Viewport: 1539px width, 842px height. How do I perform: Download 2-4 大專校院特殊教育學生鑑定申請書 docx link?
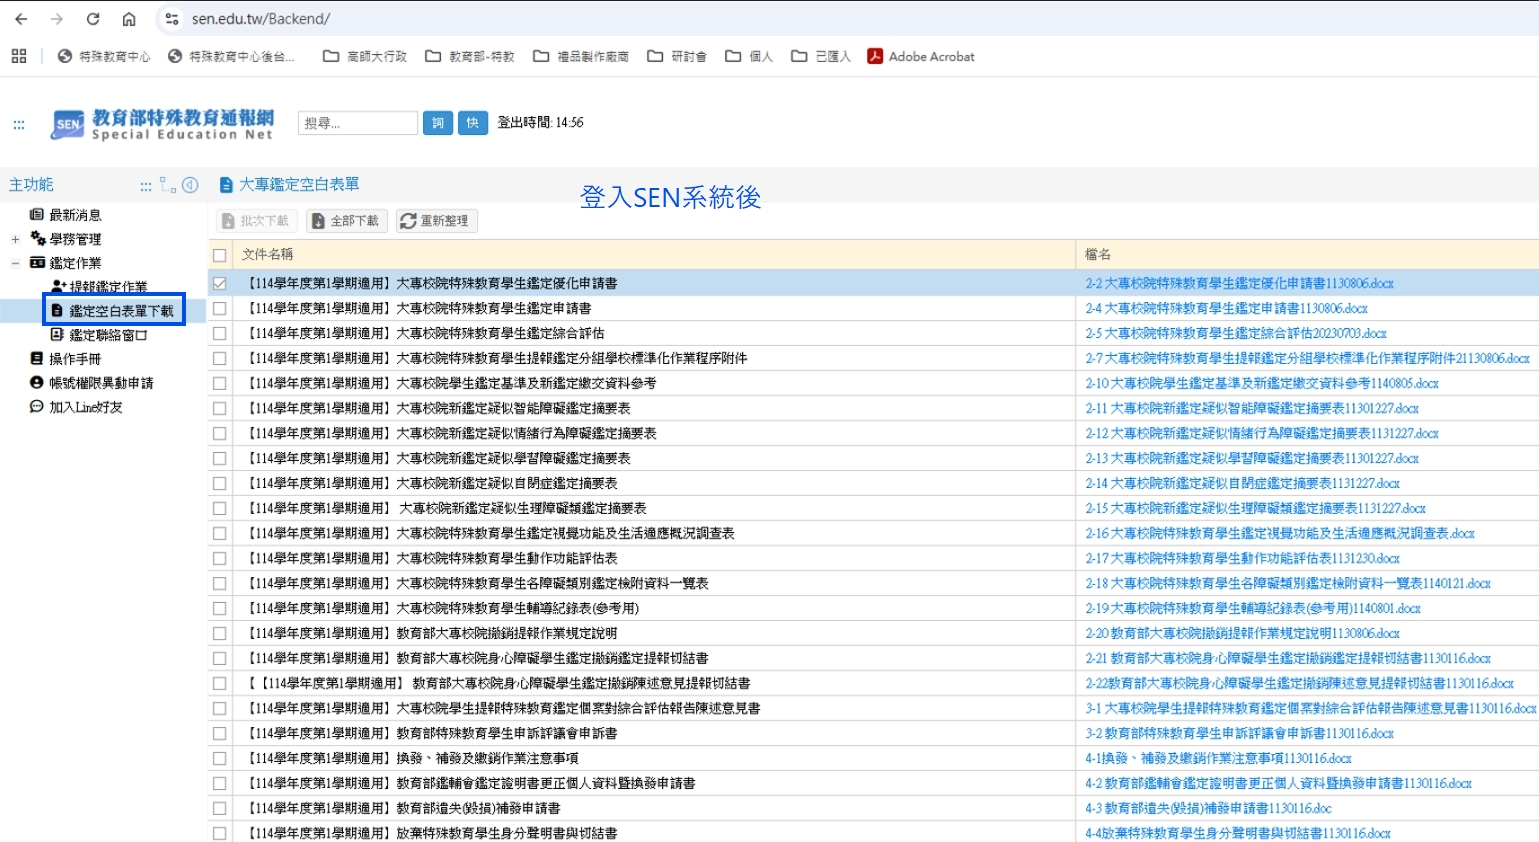1226,309
